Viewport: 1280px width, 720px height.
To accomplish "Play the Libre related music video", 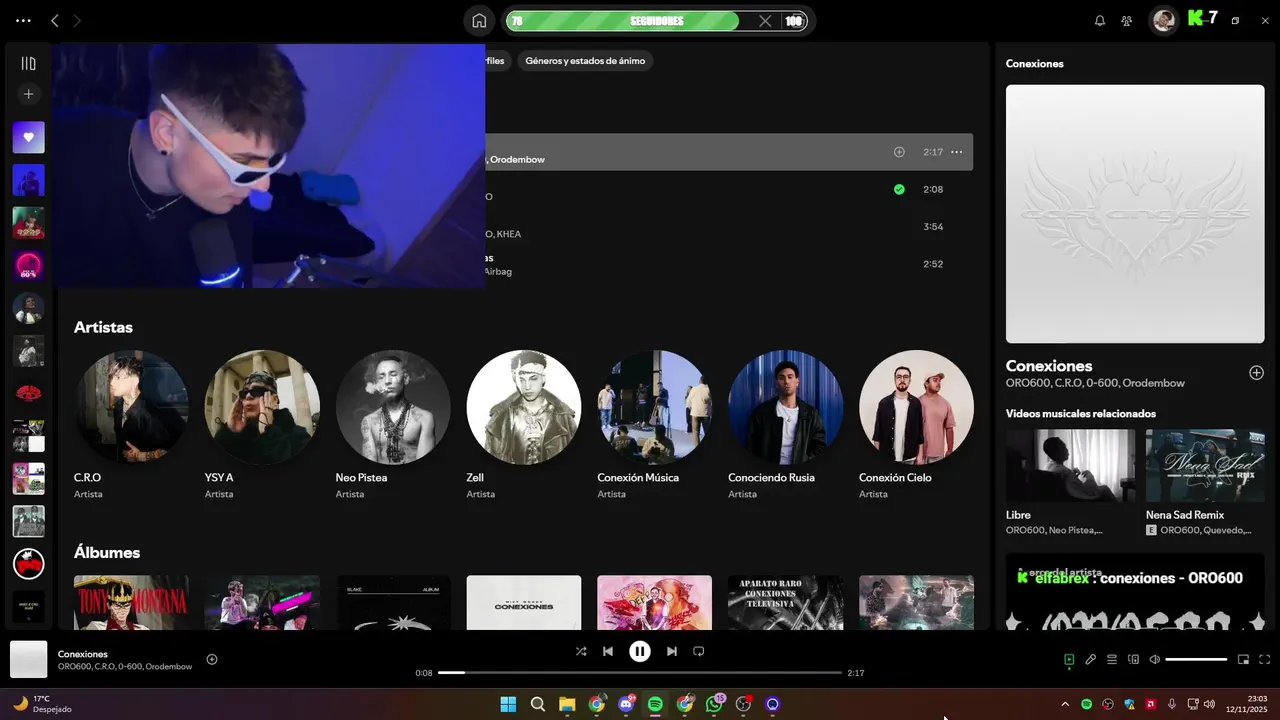I will click(x=1070, y=466).
